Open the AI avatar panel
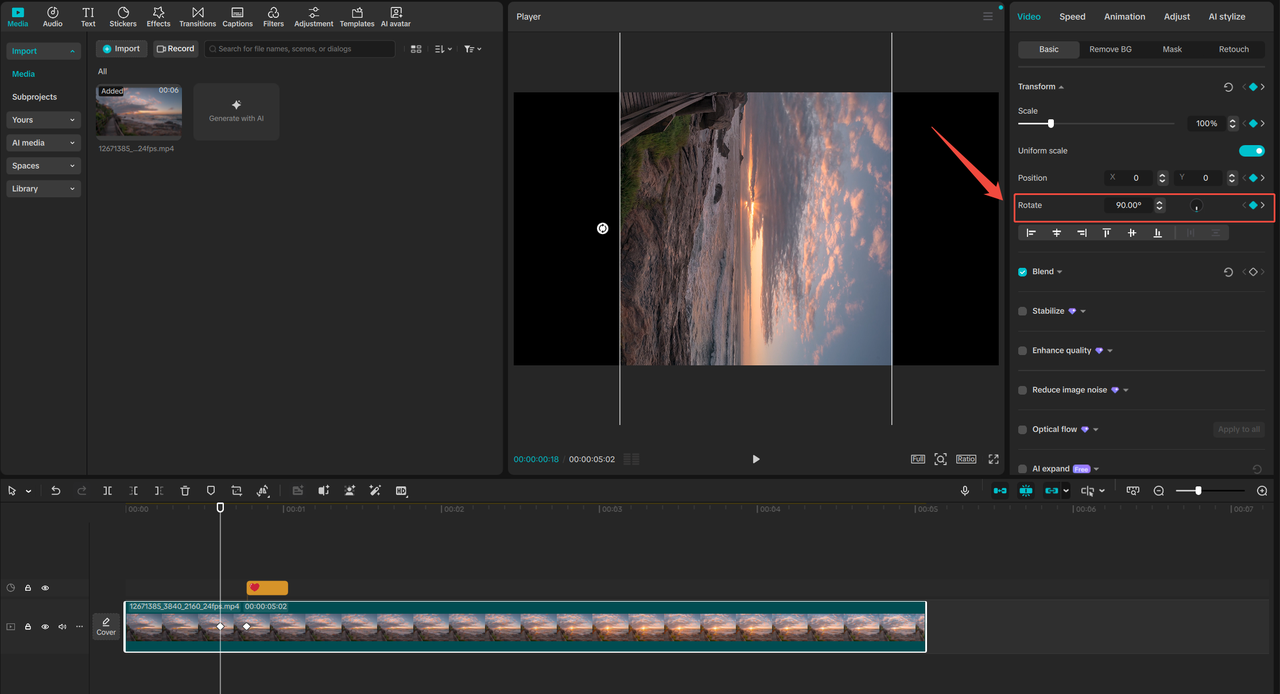 394,15
